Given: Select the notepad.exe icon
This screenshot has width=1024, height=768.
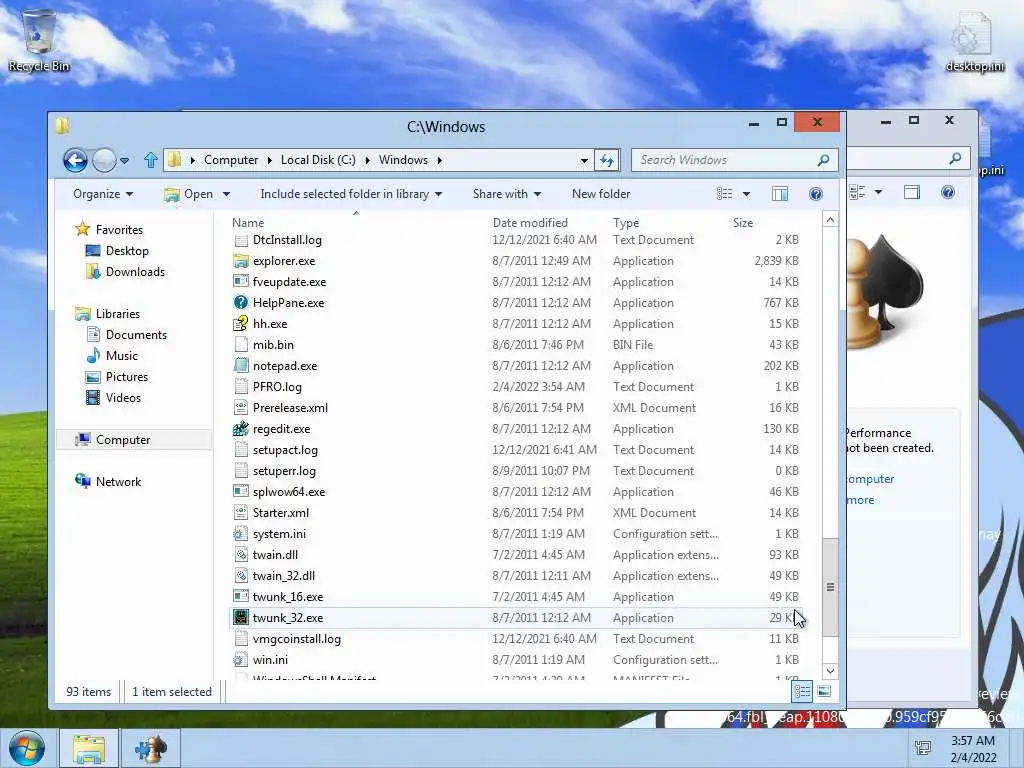Looking at the screenshot, I should click(241, 366).
